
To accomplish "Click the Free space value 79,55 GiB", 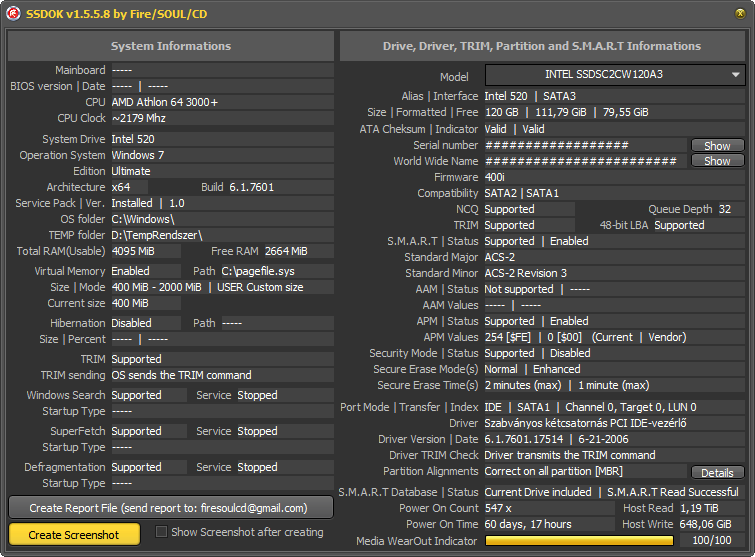I will pyautogui.click(x=626, y=112).
